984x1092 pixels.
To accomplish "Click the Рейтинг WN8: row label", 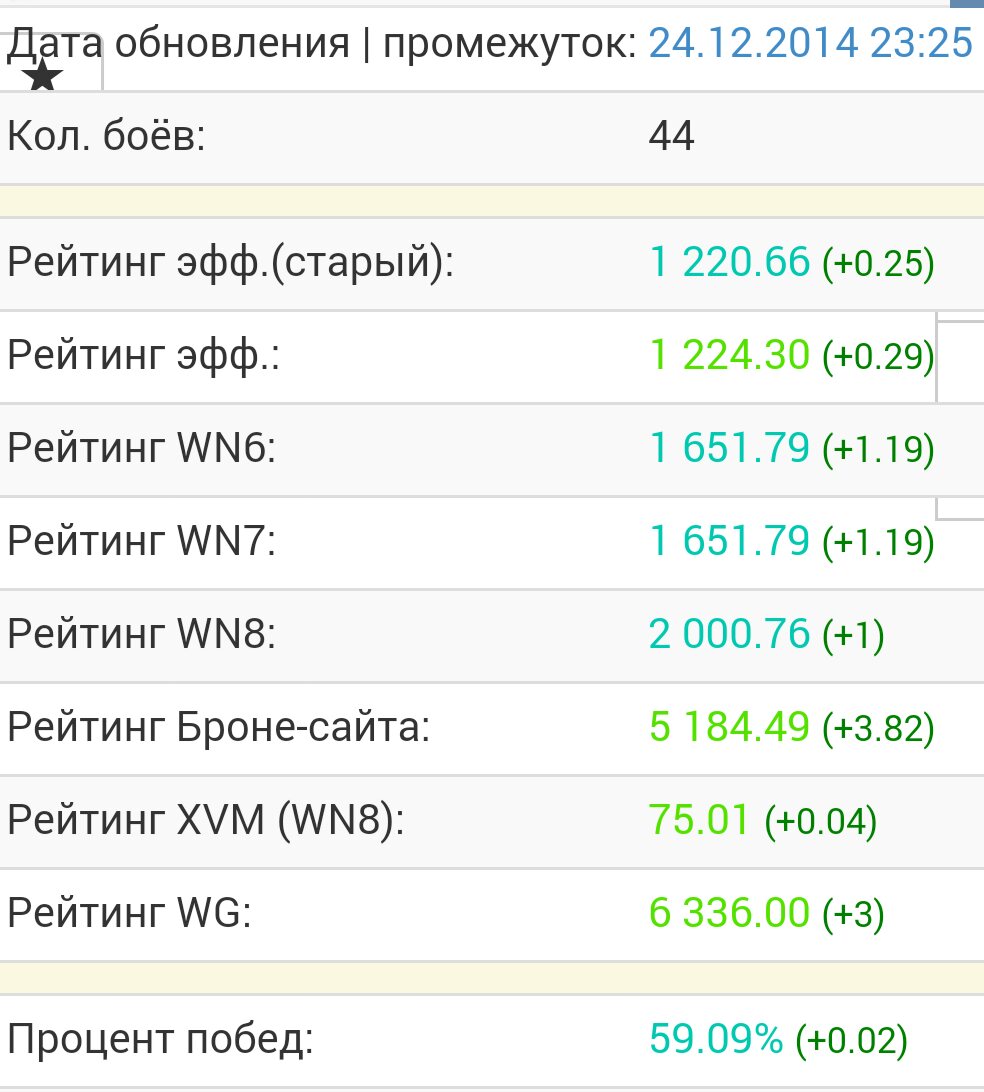I will 141,635.
